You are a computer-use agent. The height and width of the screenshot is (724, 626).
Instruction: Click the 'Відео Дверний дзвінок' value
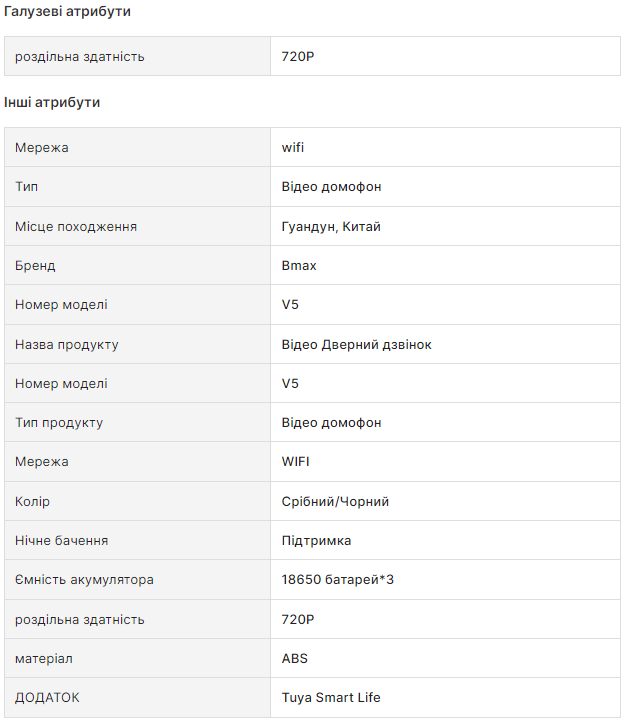coord(357,345)
